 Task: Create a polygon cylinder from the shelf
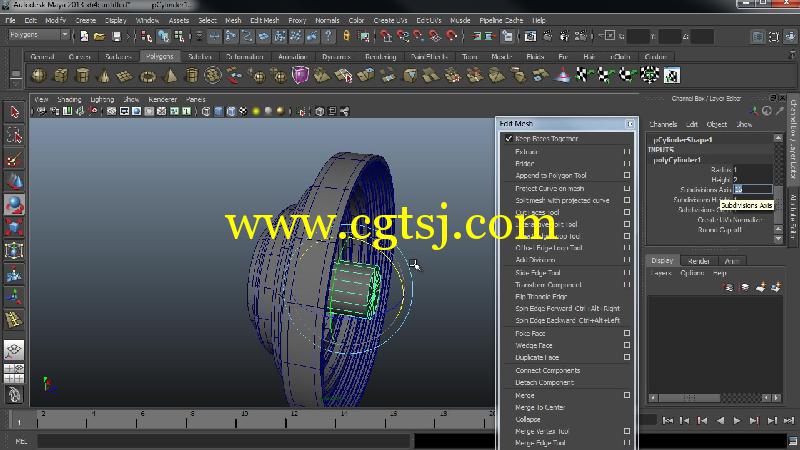click(82, 76)
